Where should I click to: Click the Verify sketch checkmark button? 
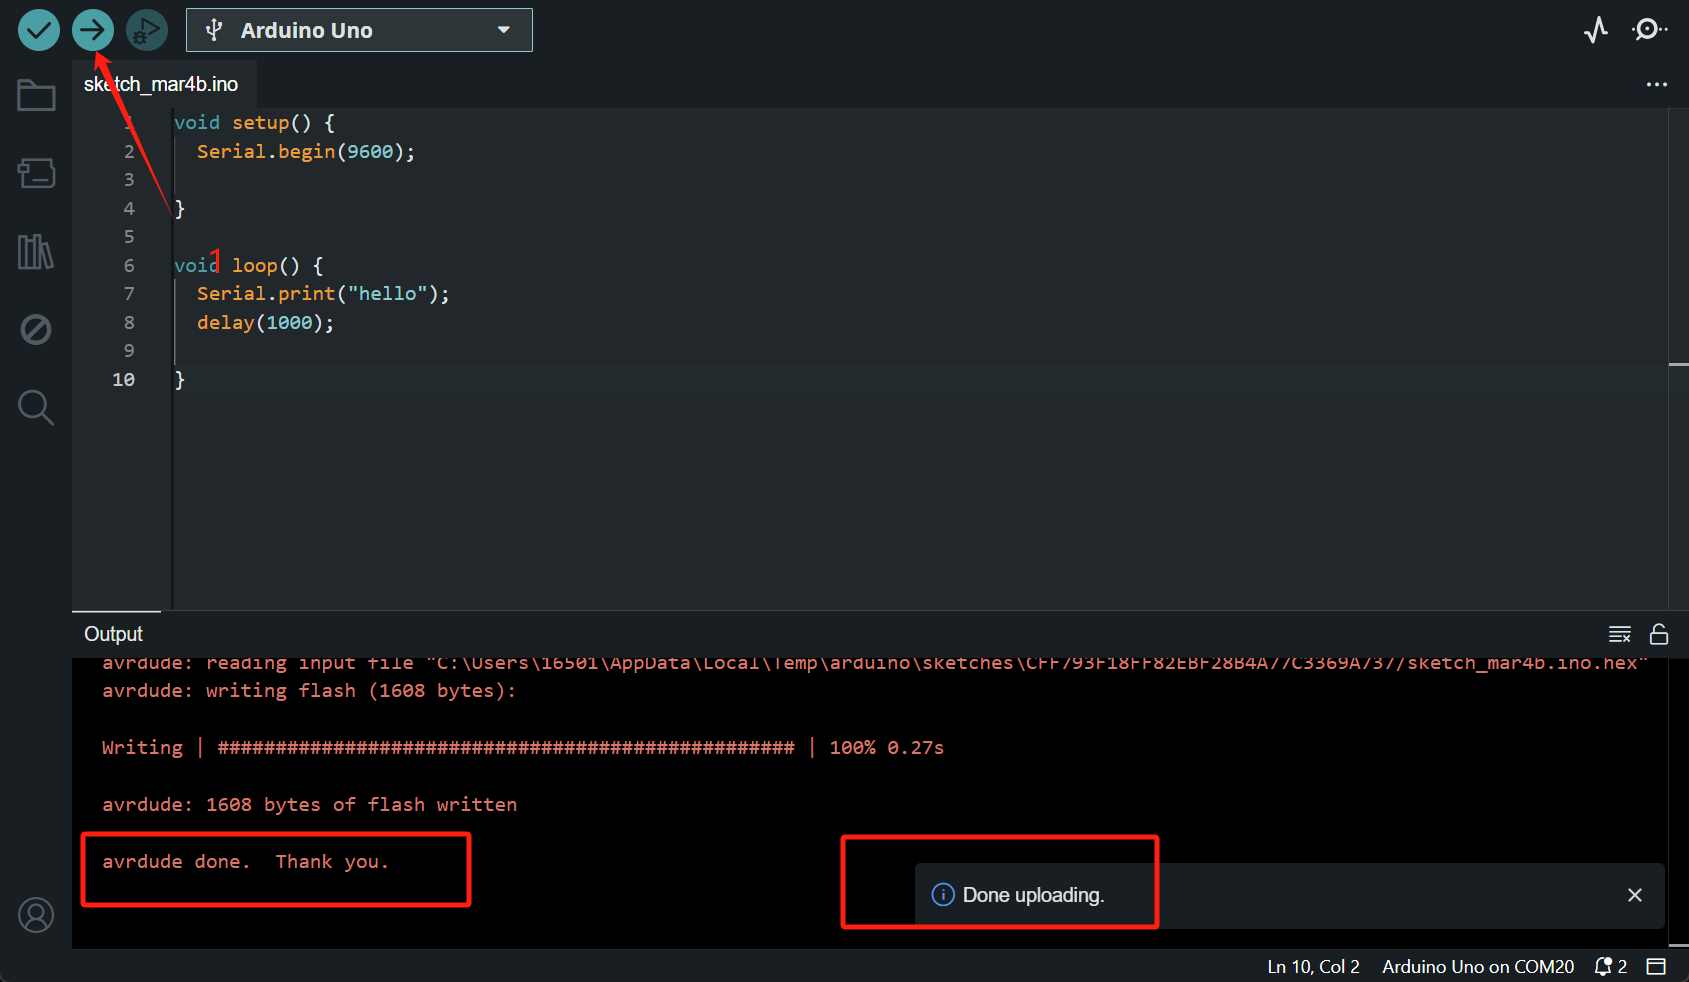click(x=39, y=30)
